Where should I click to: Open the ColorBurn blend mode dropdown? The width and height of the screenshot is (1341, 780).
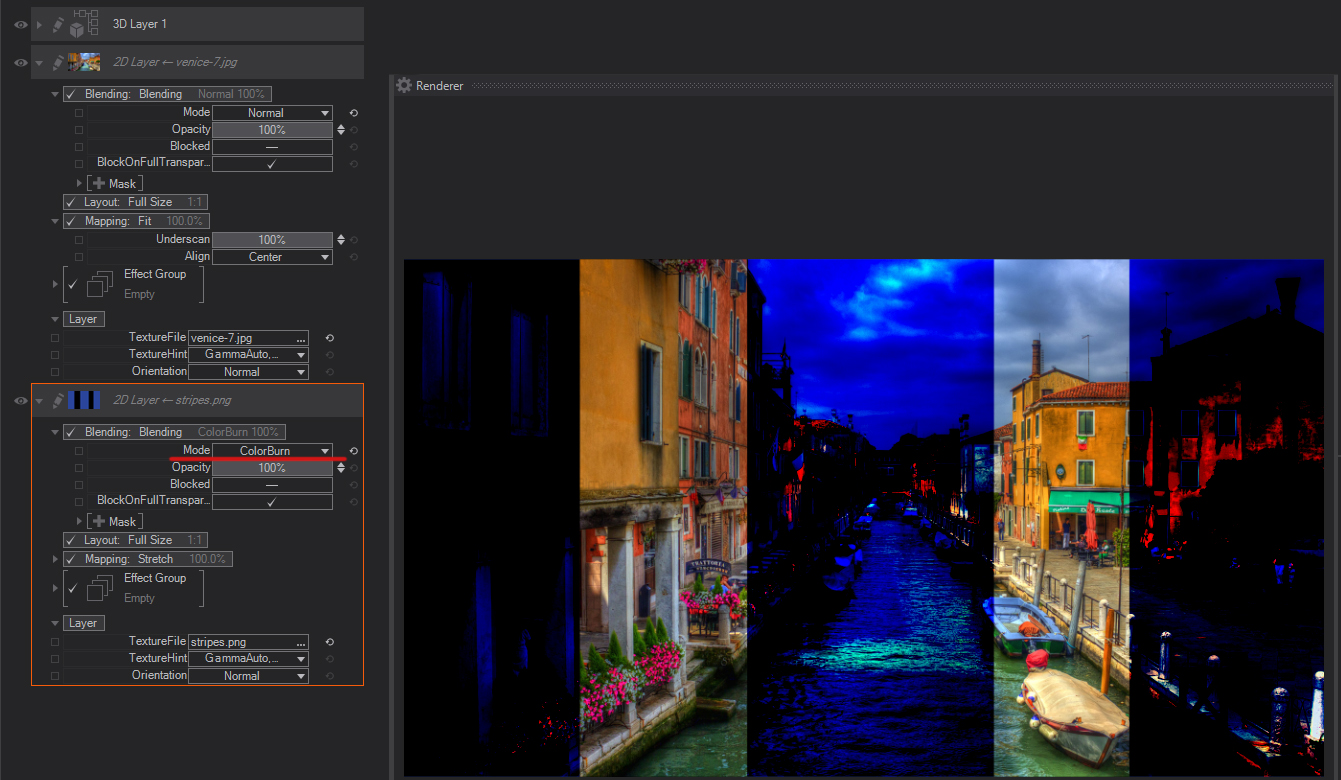[x=272, y=451]
